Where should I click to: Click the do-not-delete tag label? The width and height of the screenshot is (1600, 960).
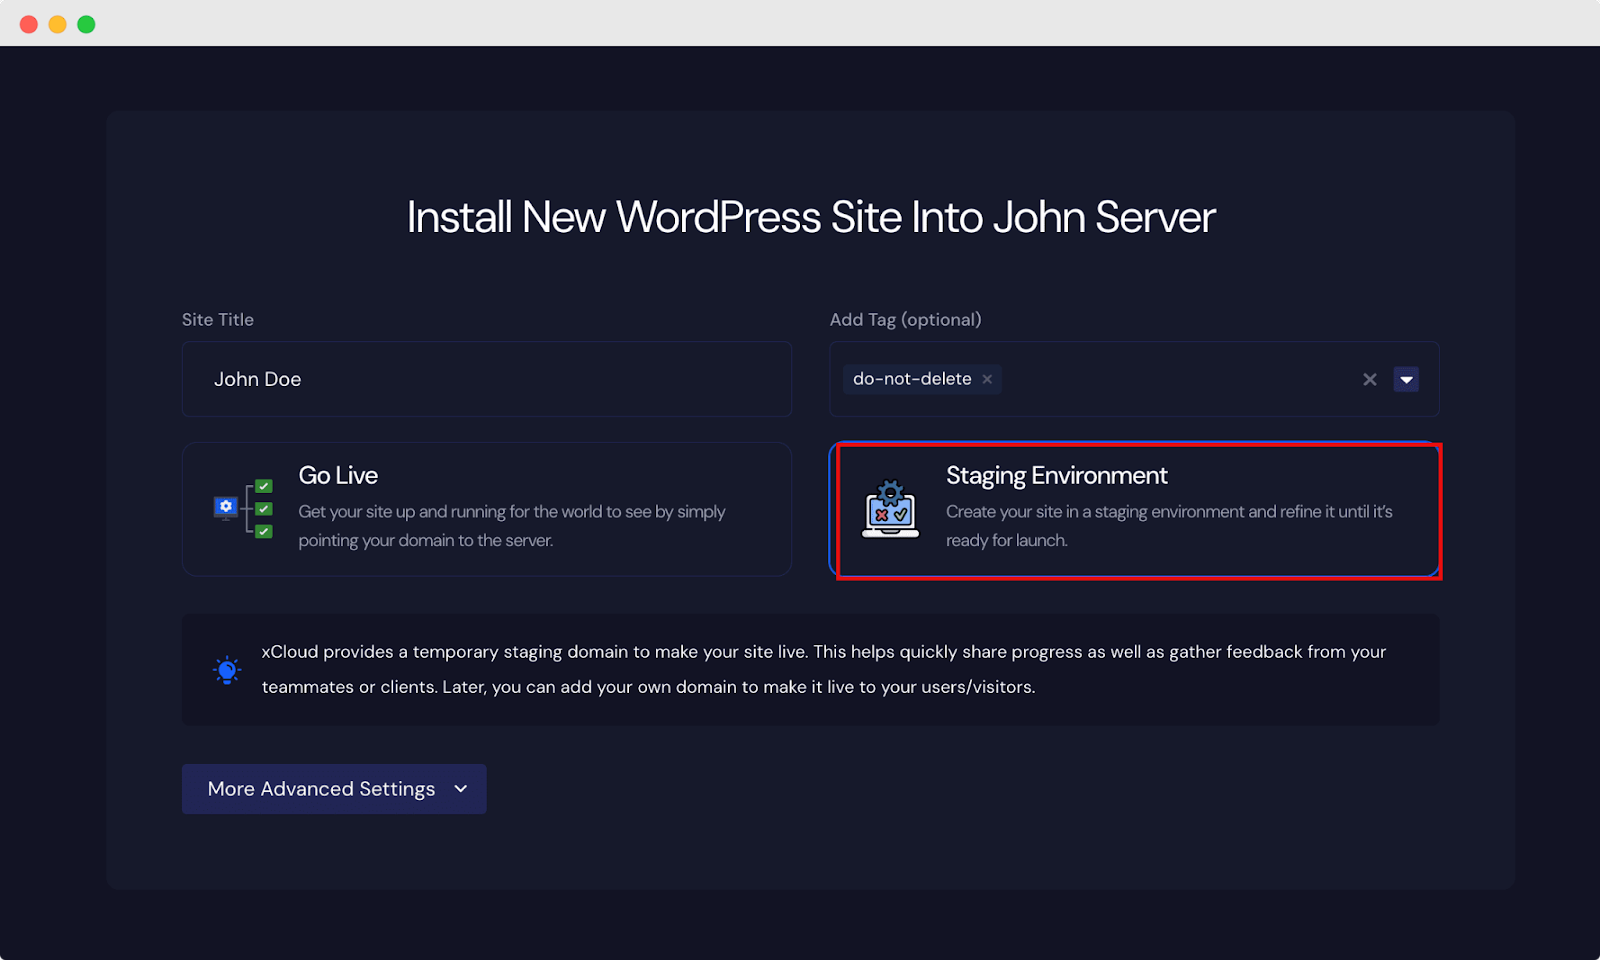tap(911, 379)
